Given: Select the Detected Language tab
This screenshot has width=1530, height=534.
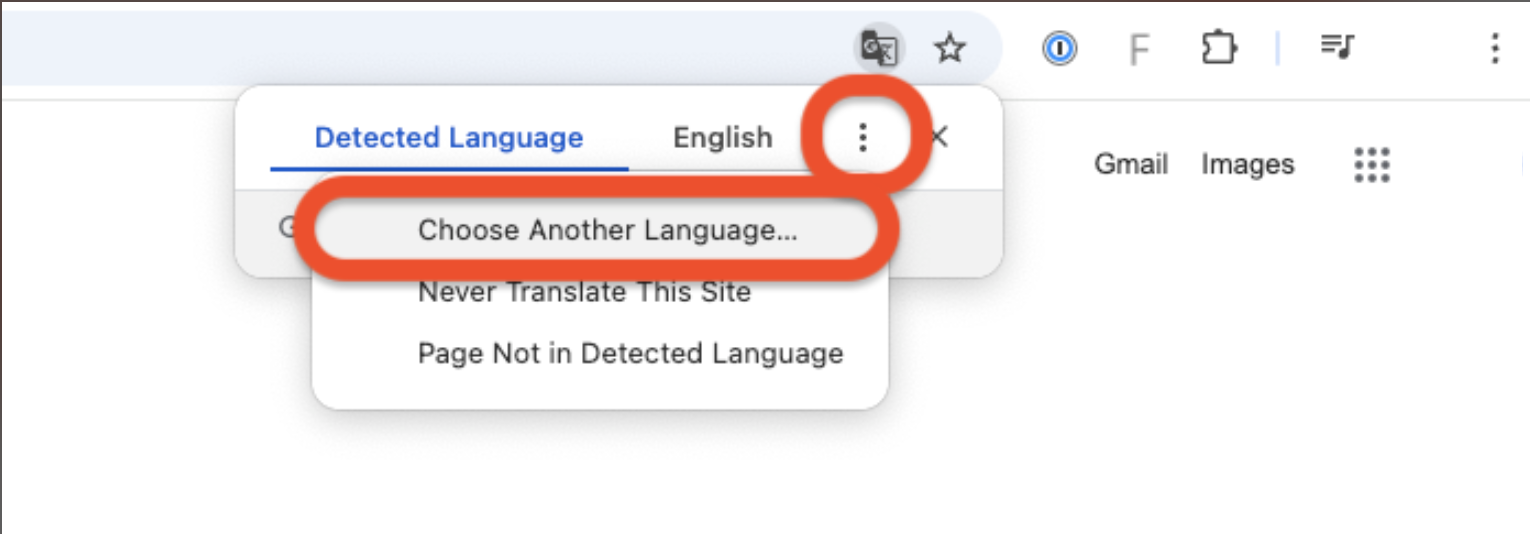Looking at the screenshot, I should (449, 137).
